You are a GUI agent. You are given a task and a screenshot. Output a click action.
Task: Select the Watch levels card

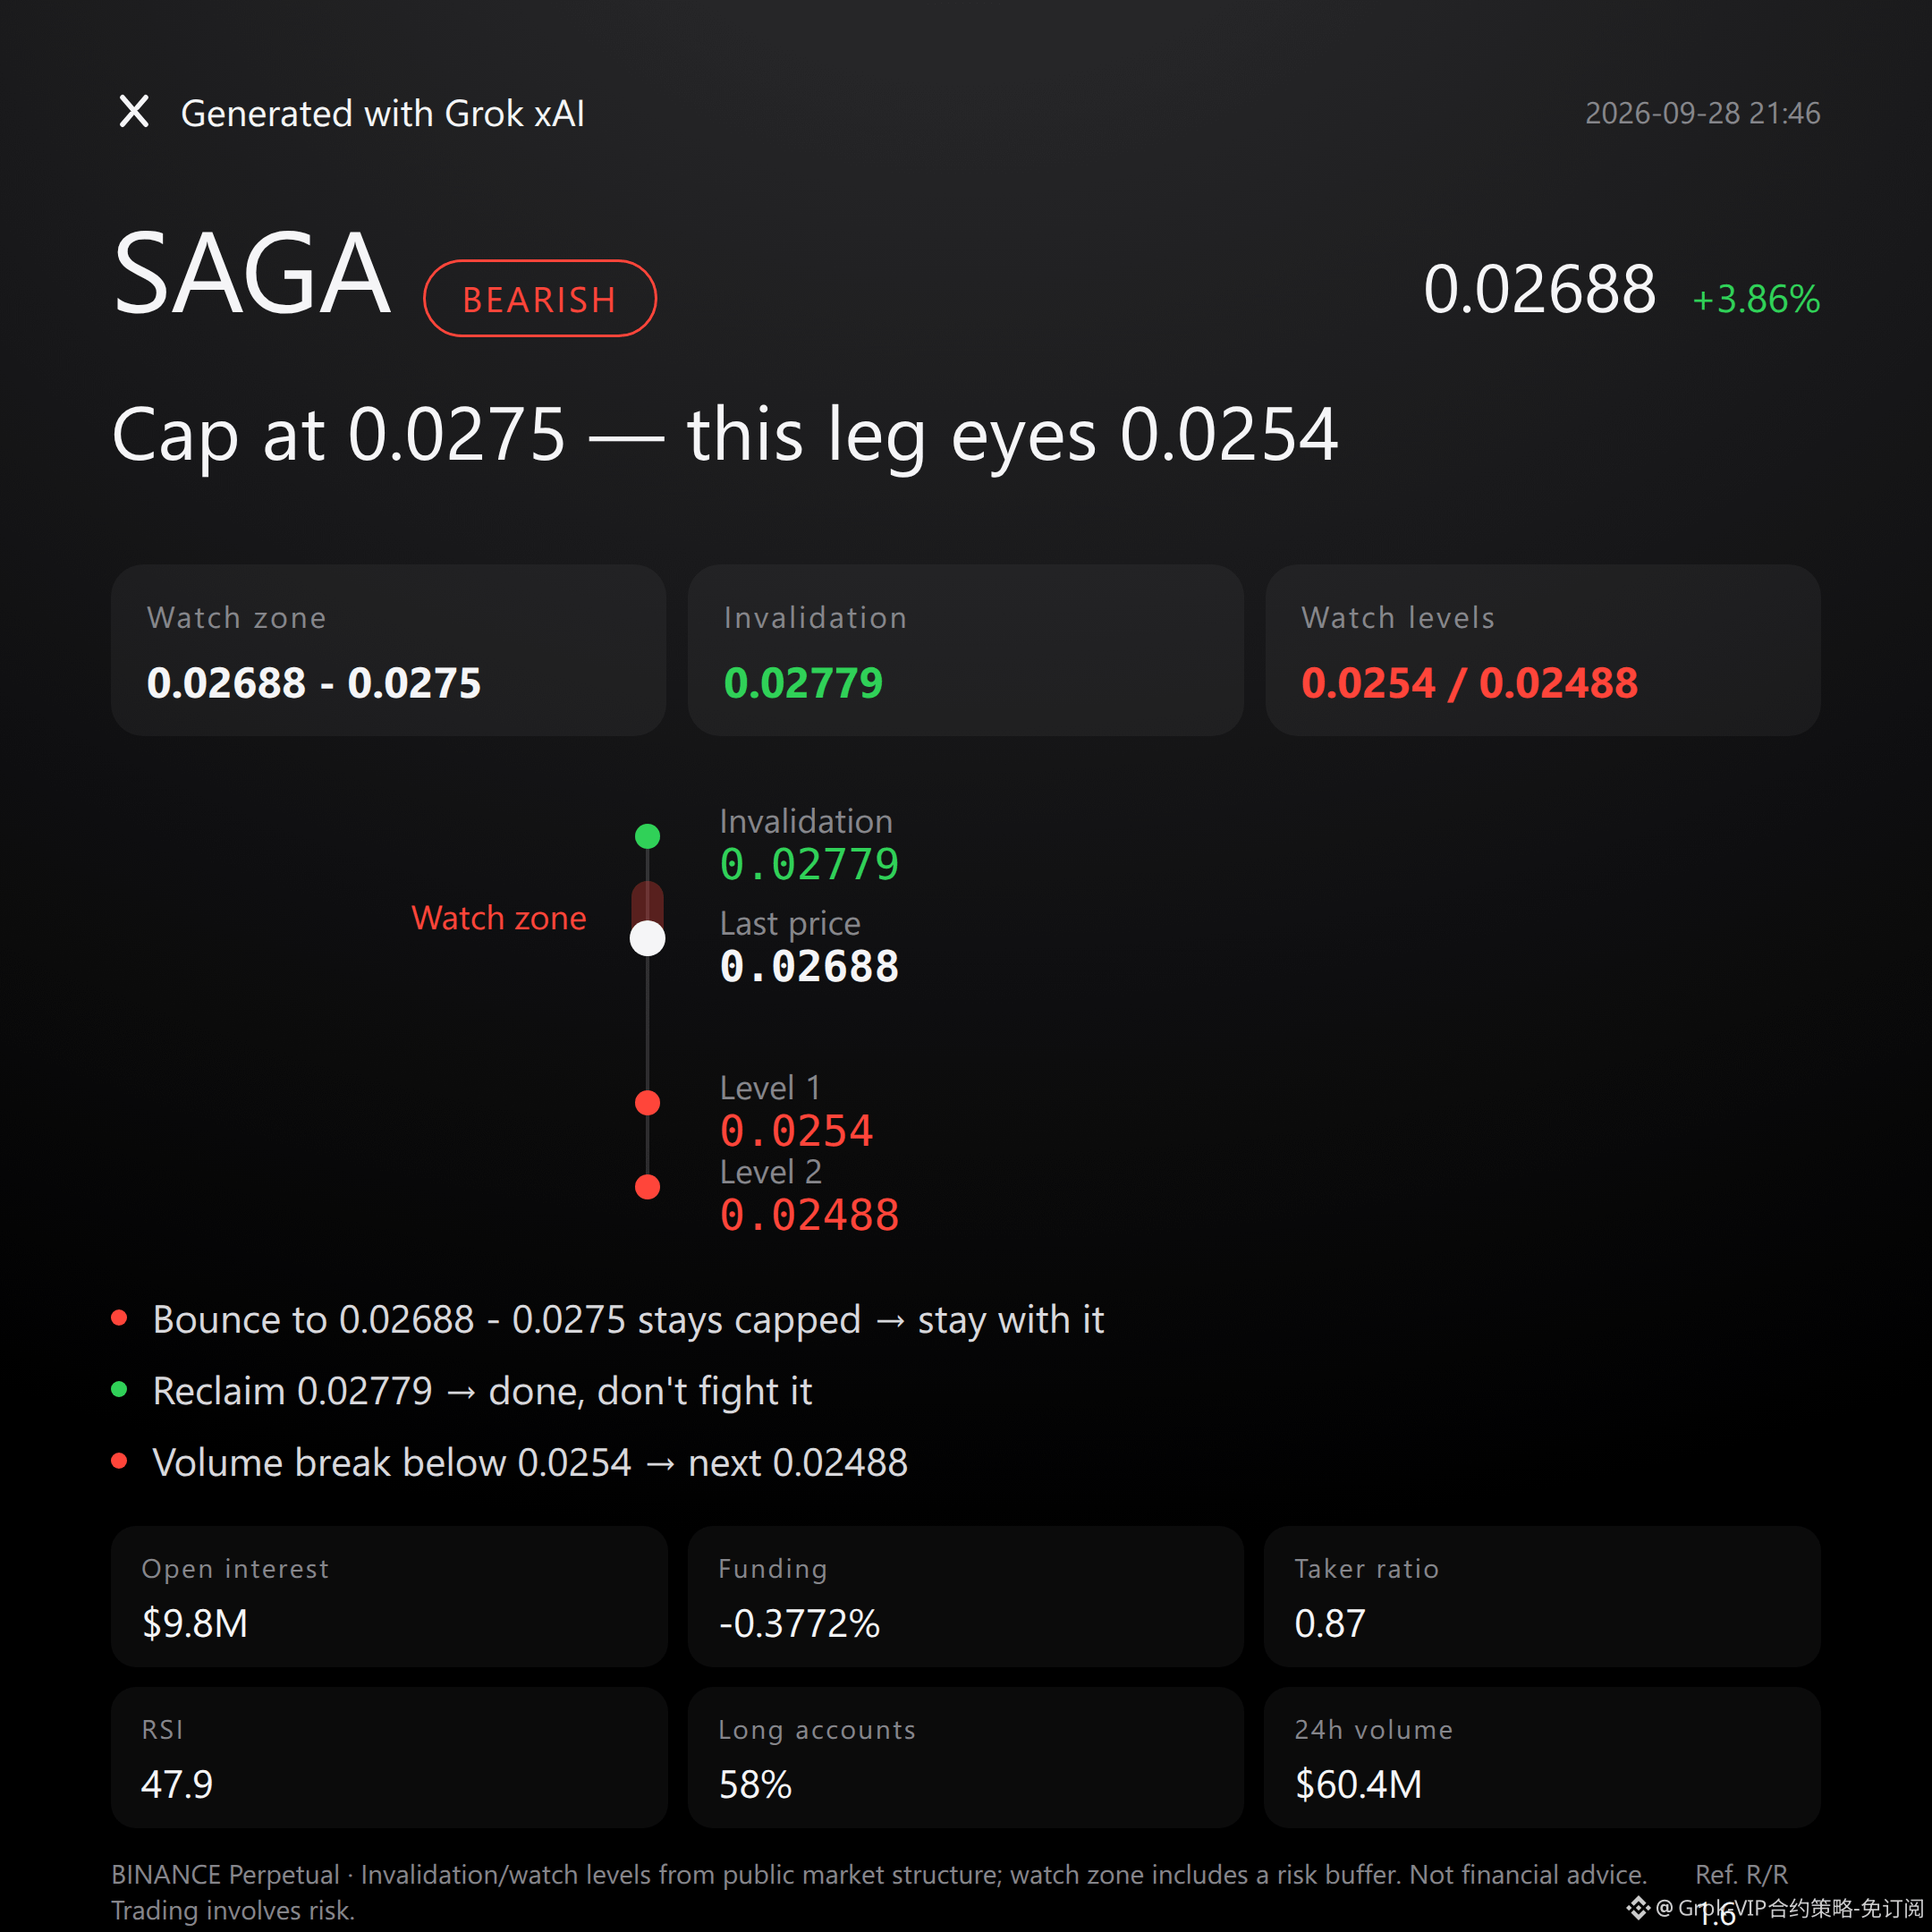pyautogui.click(x=1542, y=650)
